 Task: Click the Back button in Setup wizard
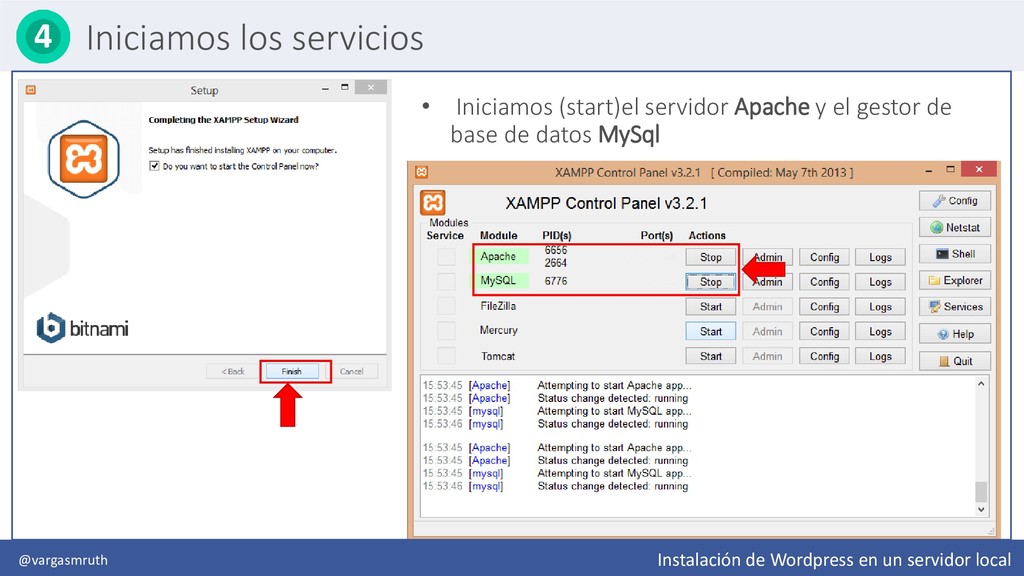click(232, 371)
